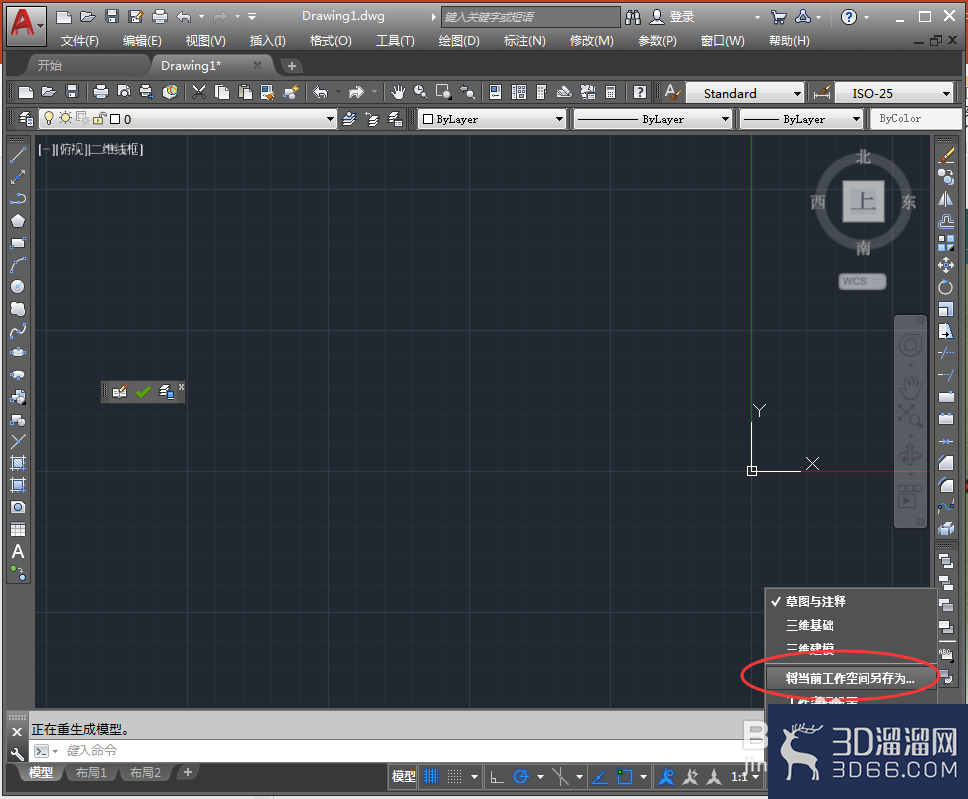The image size is (968, 799).
Task: Click the Move tool in modify toolbar
Action: coord(946,265)
